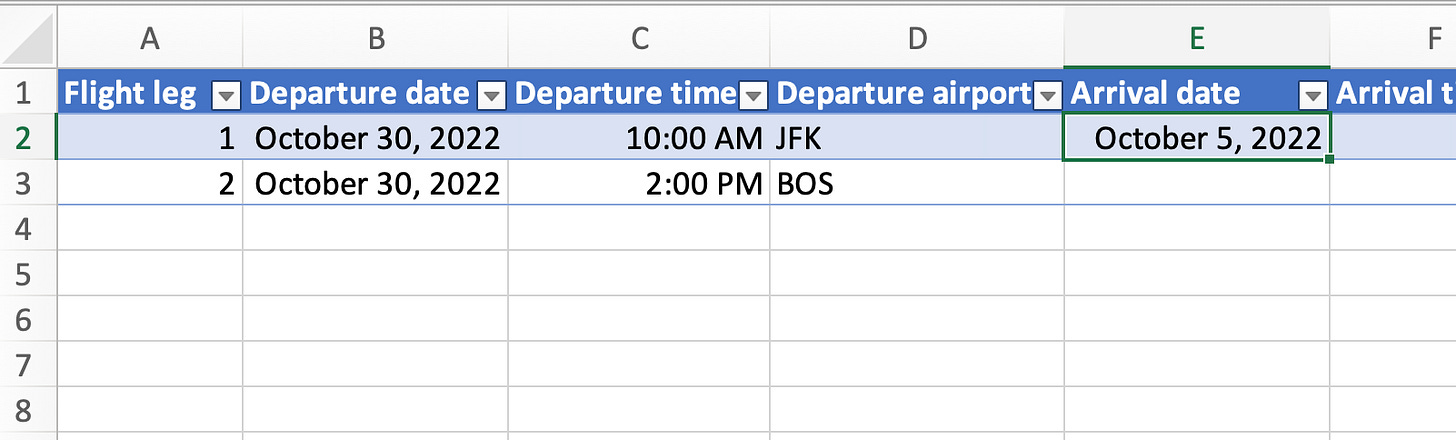Screen dimensions: 1456x440
Task: Select column E header
Action: [x=1197, y=38]
